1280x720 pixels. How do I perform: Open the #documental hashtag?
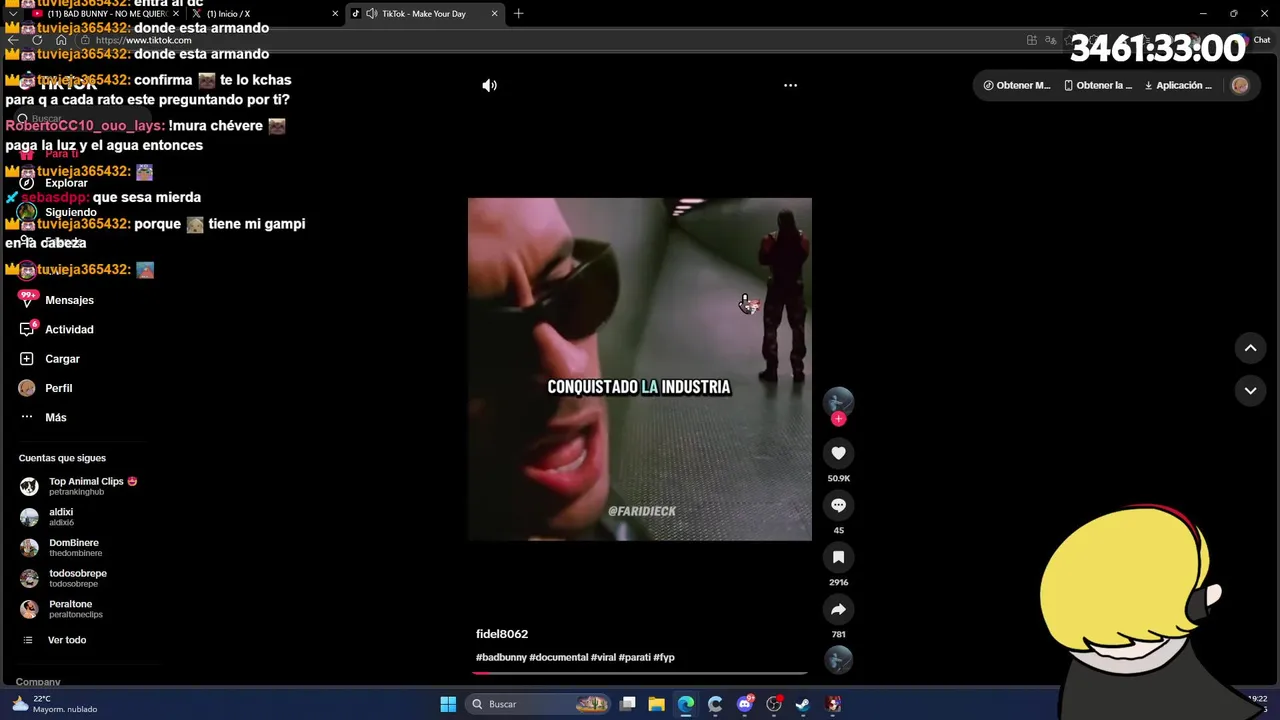coord(558,657)
